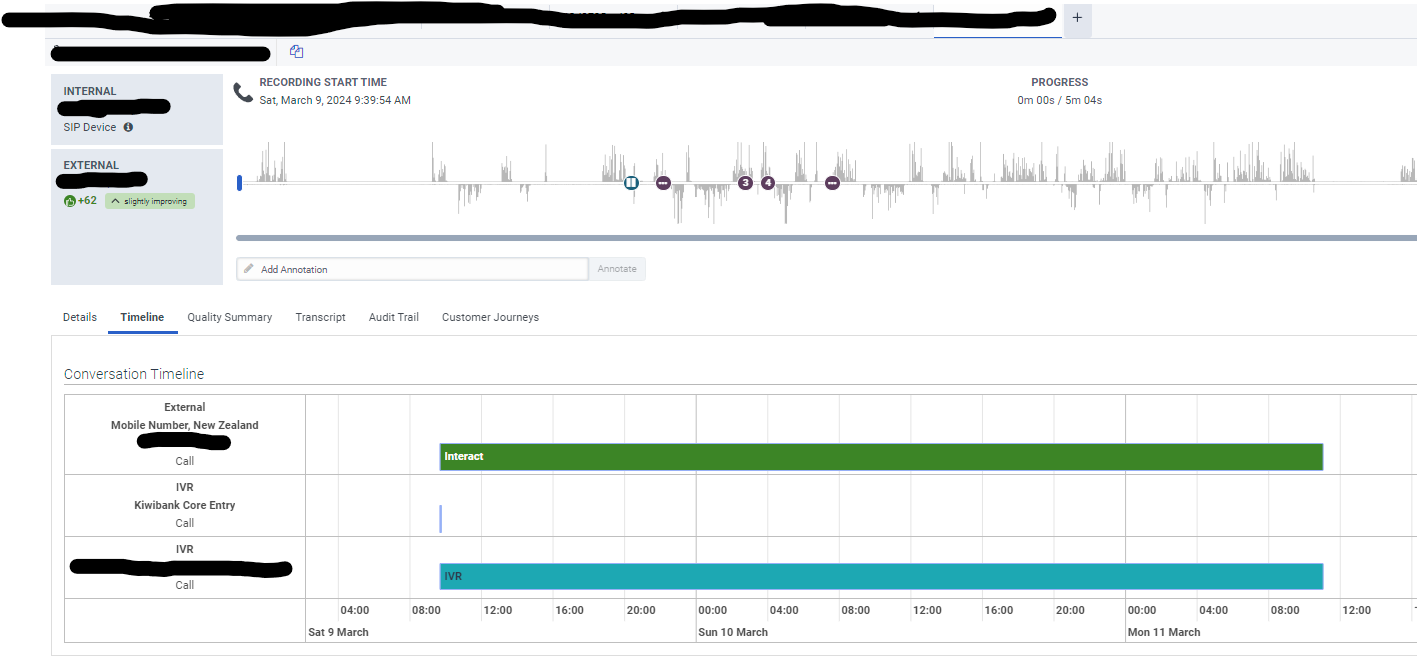Image resolution: width=1417 pixels, height=664 pixels.
Task: Switch to the Transcript tab
Action: [x=320, y=317]
